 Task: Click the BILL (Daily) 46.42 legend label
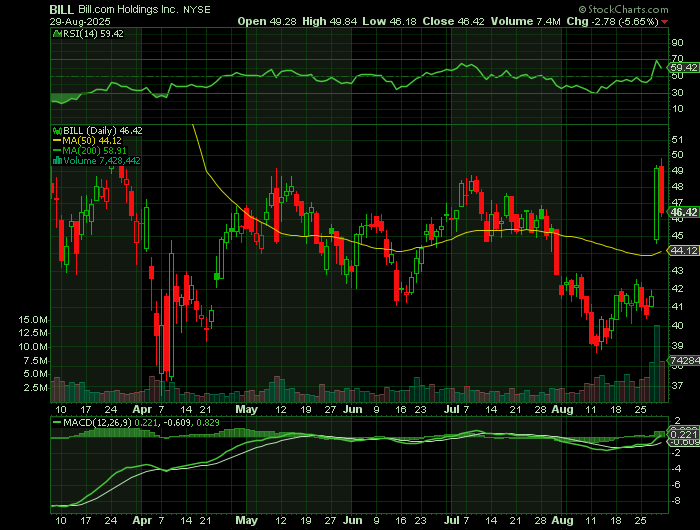(x=103, y=131)
